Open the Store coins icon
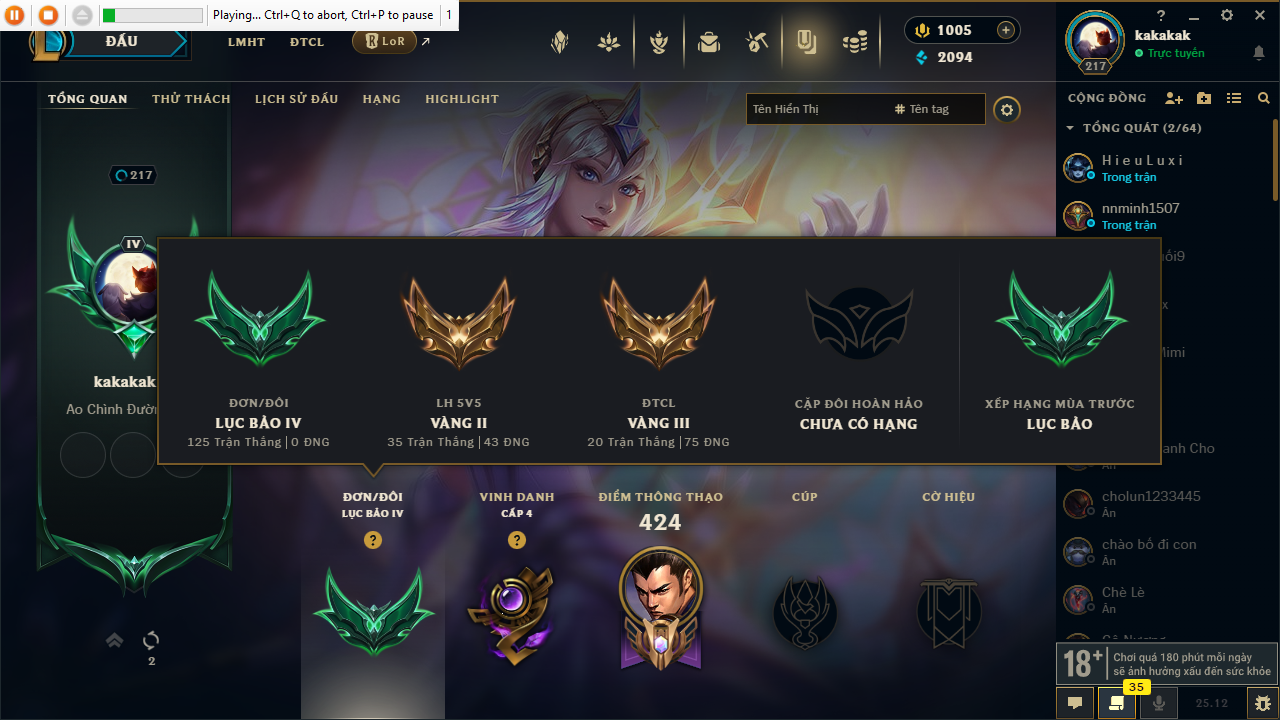 coord(854,42)
